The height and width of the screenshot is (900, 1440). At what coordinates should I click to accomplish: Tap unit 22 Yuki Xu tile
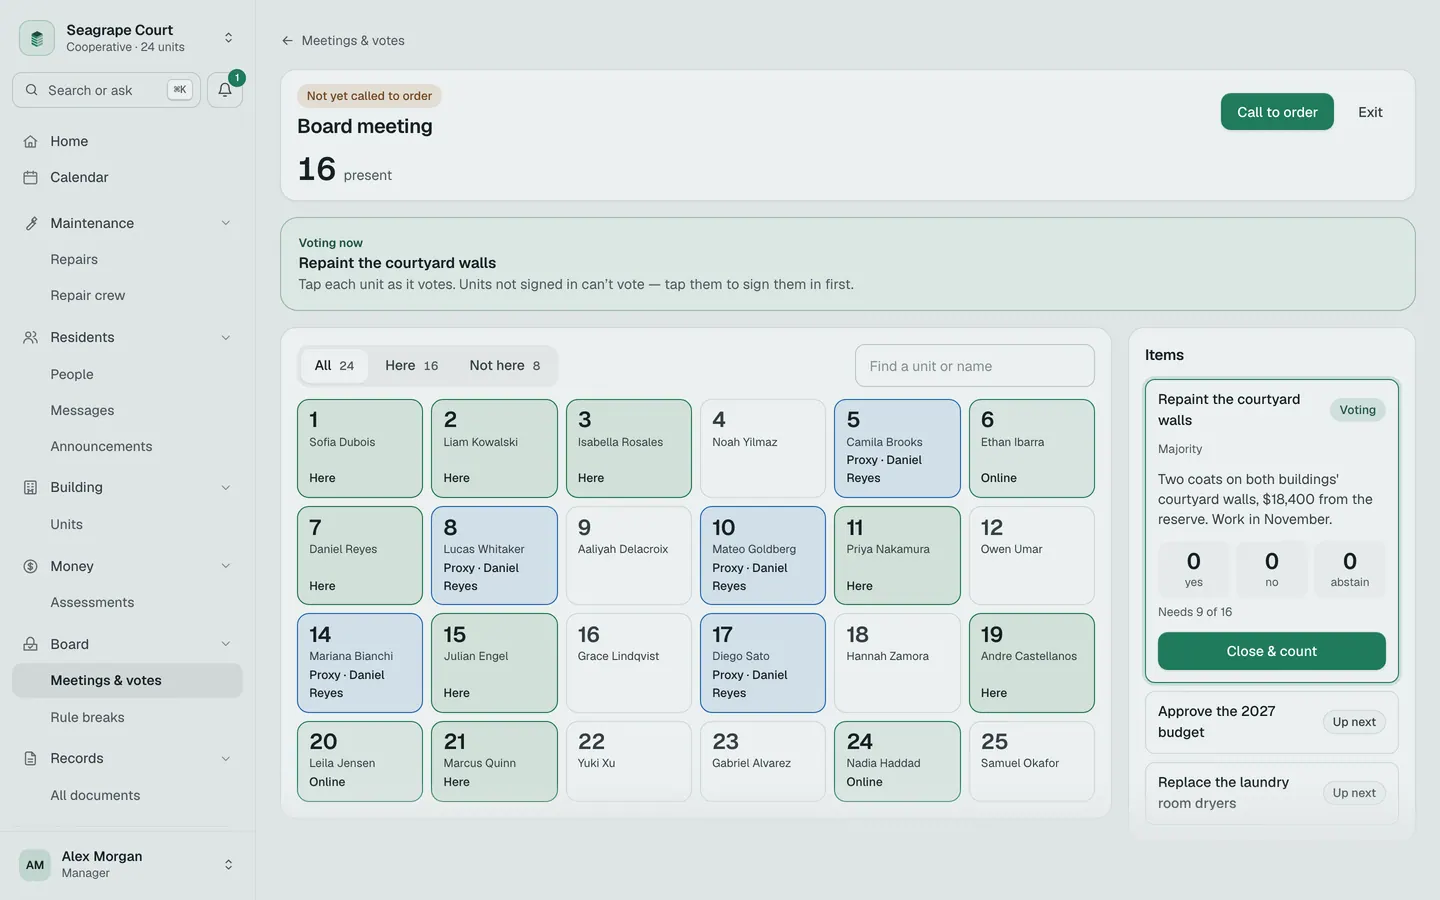pyautogui.click(x=629, y=762)
